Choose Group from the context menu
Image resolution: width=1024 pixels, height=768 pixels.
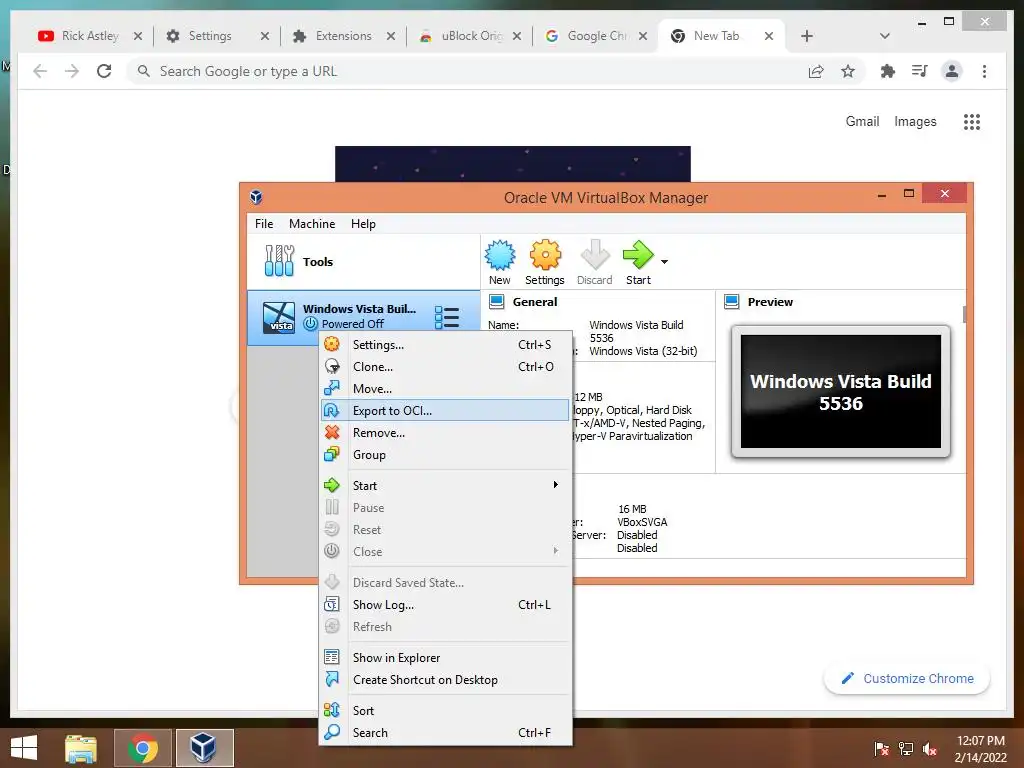pos(445,455)
